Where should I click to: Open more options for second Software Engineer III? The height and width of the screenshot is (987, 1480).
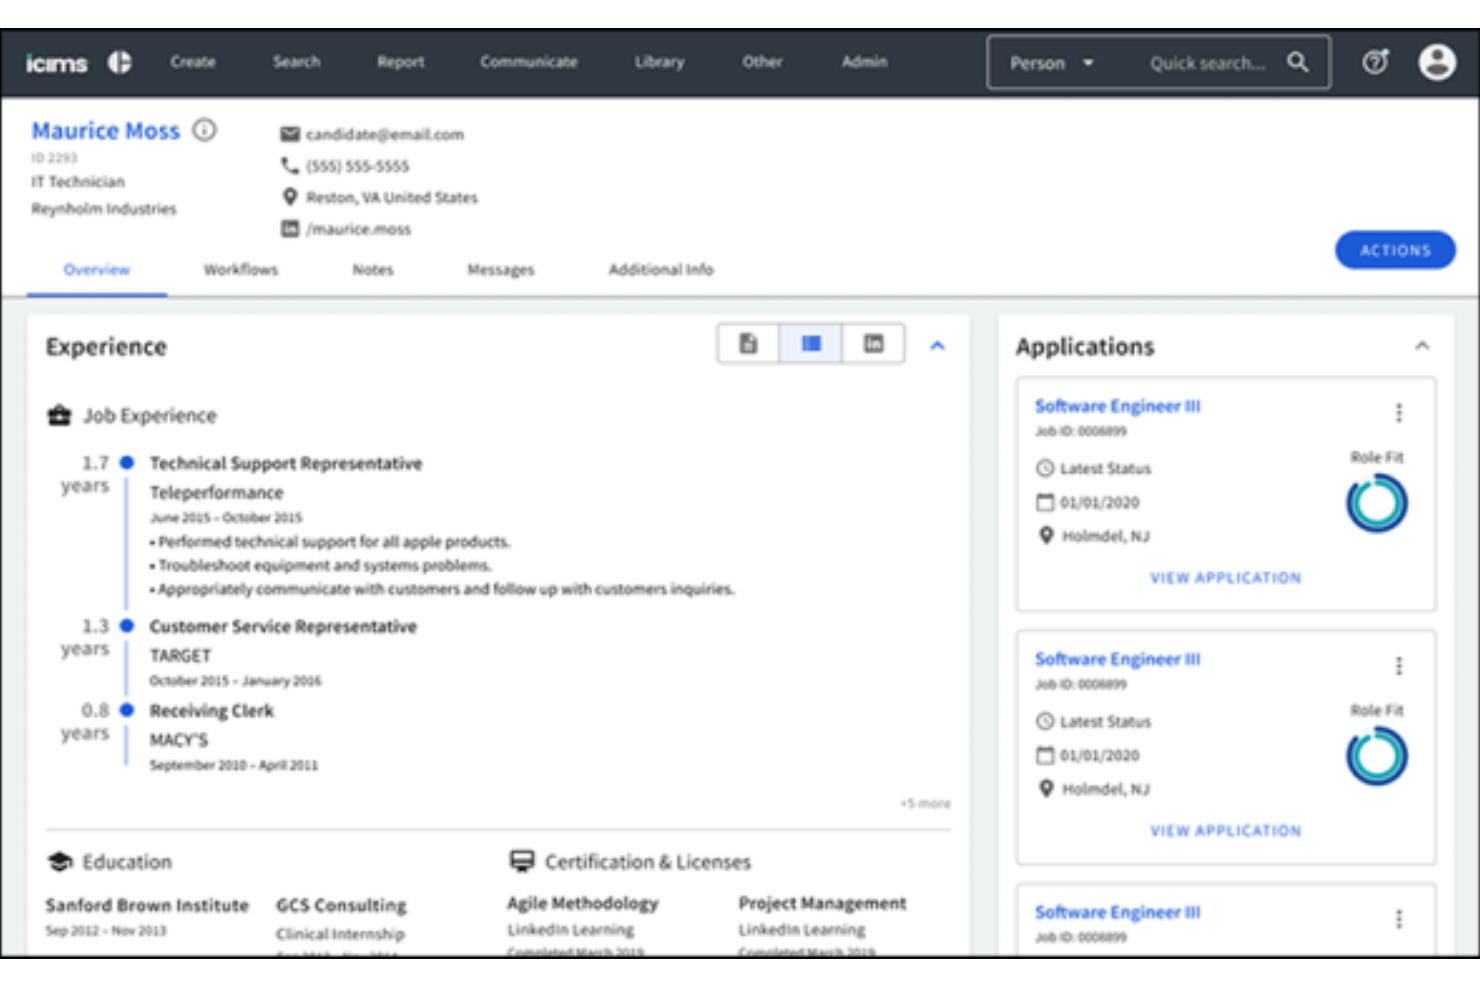pyautogui.click(x=1398, y=666)
